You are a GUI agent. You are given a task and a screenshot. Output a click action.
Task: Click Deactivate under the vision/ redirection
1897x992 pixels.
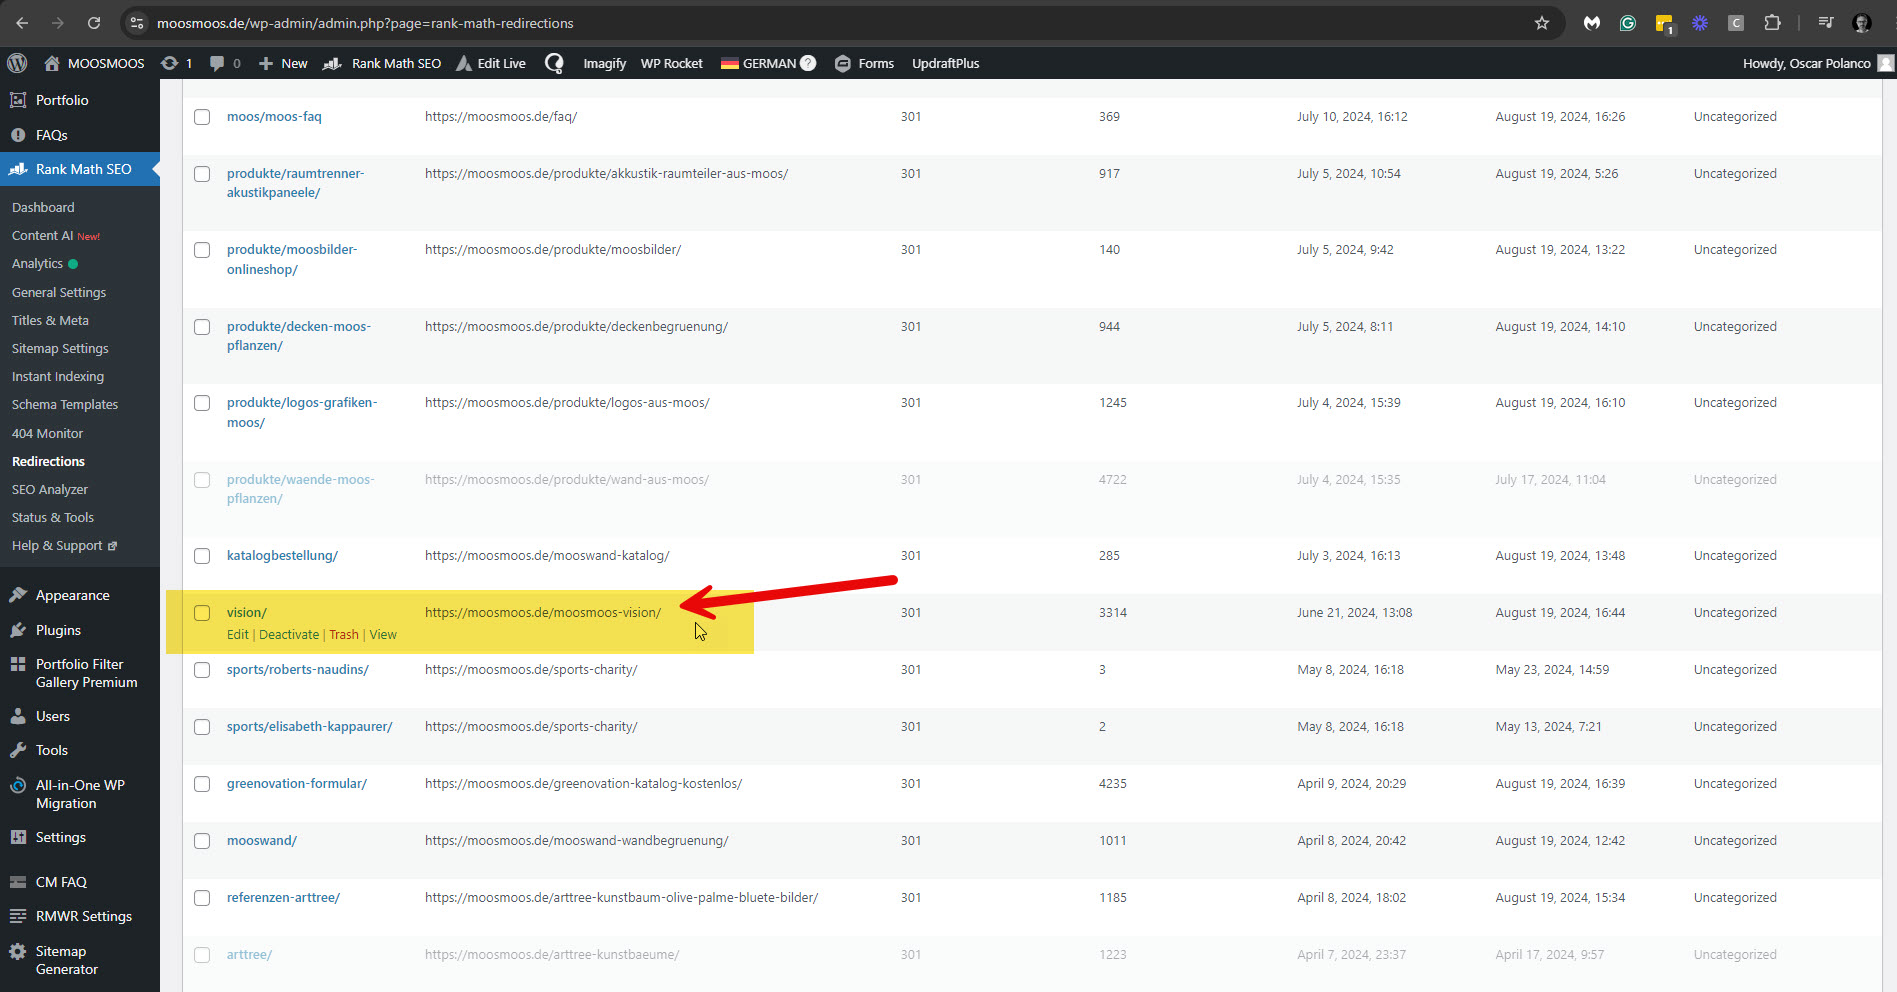(289, 635)
